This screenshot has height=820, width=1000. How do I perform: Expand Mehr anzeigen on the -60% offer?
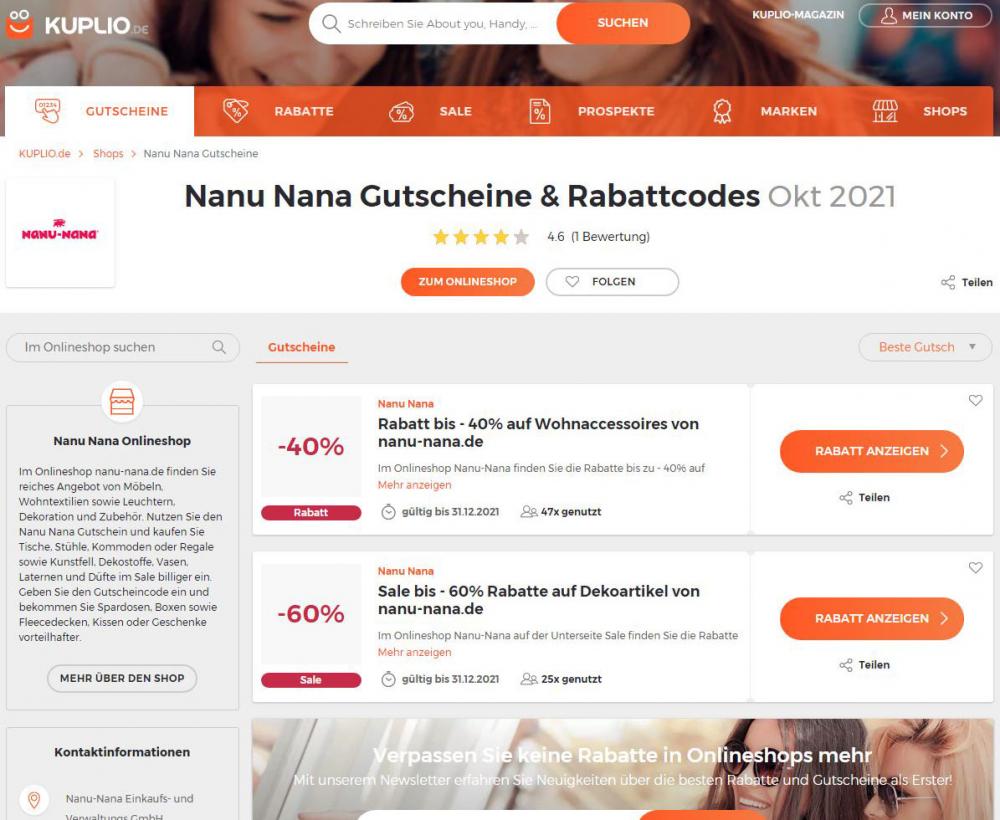point(414,652)
